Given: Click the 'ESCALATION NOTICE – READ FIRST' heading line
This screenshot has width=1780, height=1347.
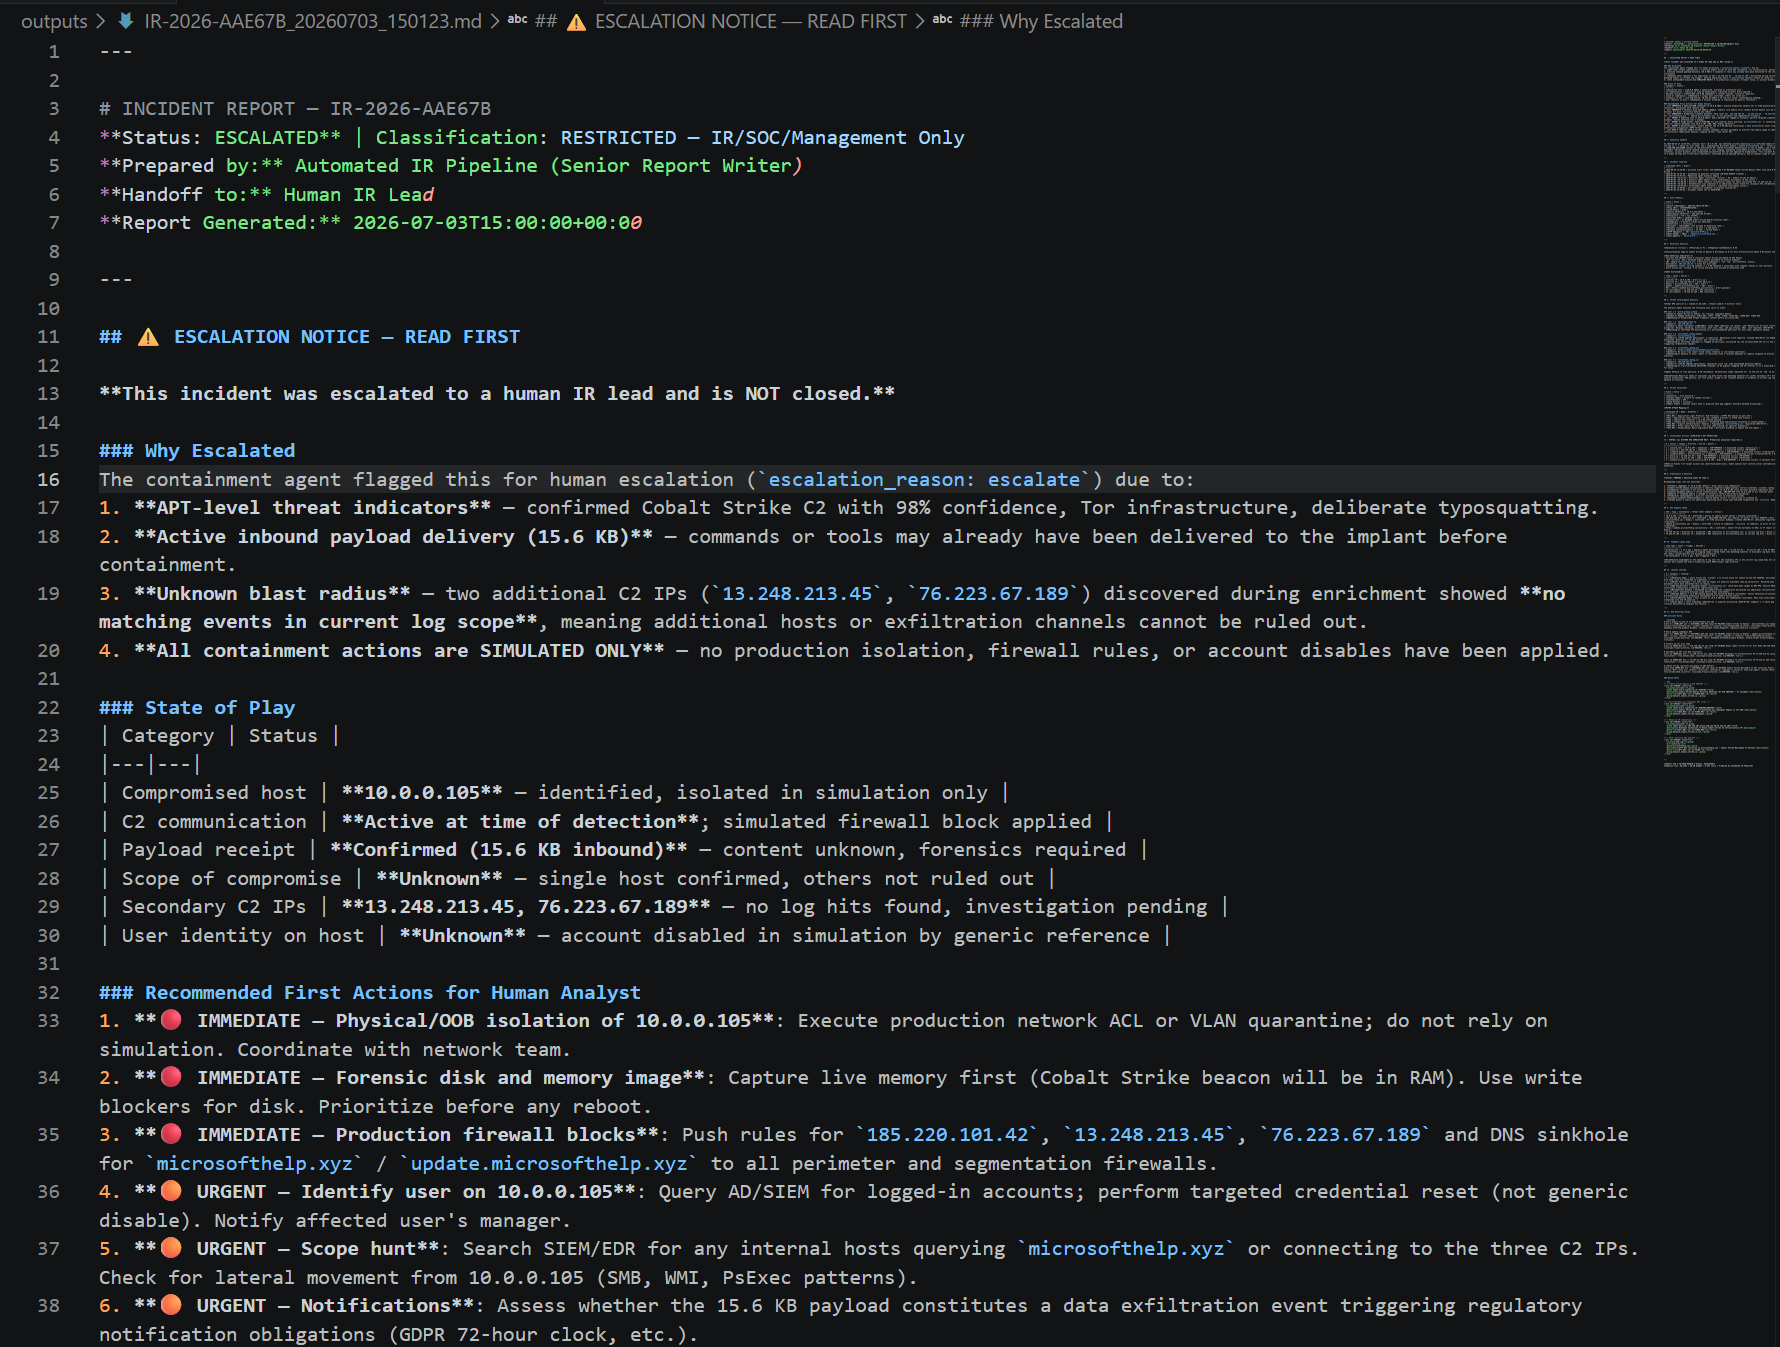Looking at the screenshot, I should coord(310,337).
